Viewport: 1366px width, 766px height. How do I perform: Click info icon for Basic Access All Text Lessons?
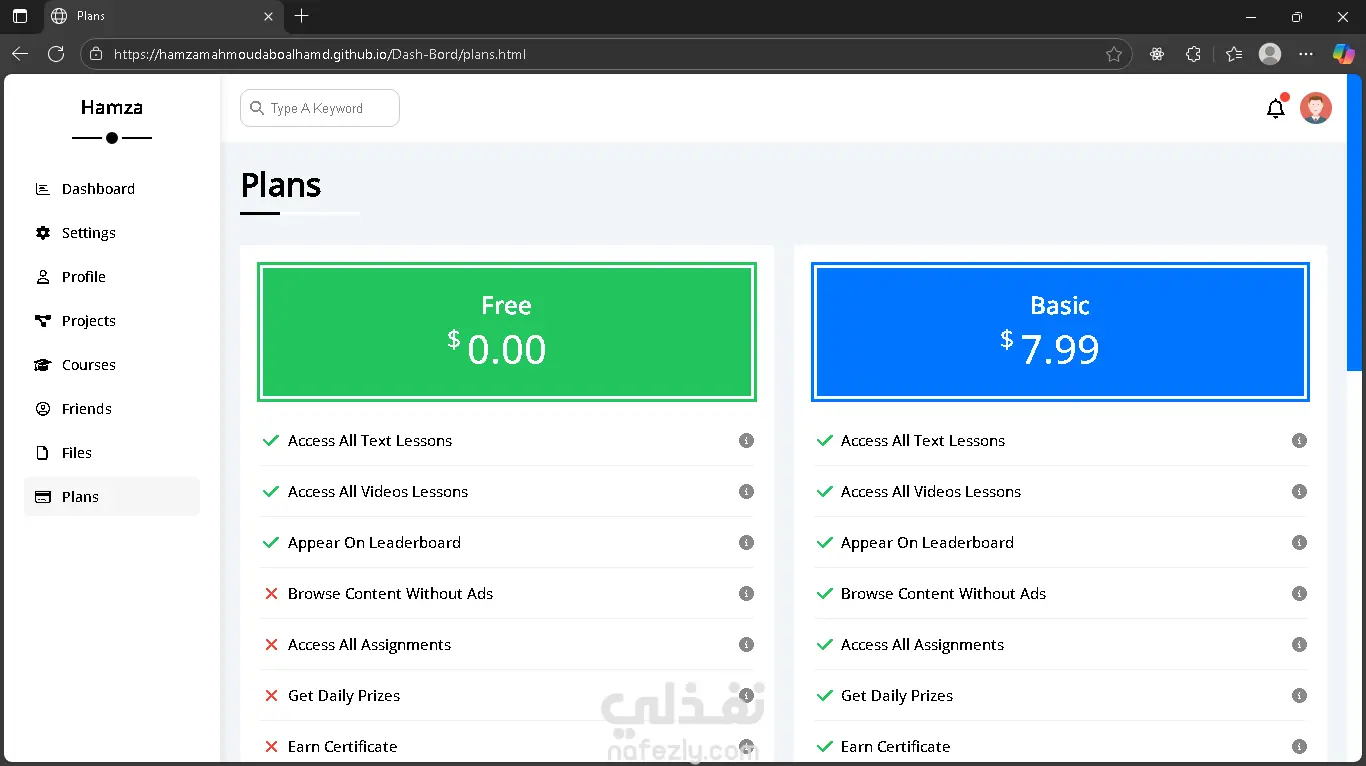1299,440
